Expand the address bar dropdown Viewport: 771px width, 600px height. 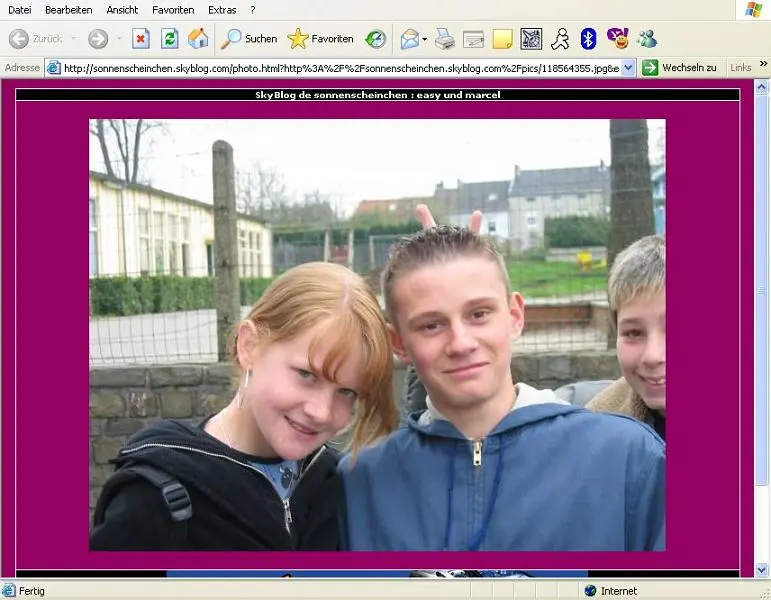pos(628,68)
